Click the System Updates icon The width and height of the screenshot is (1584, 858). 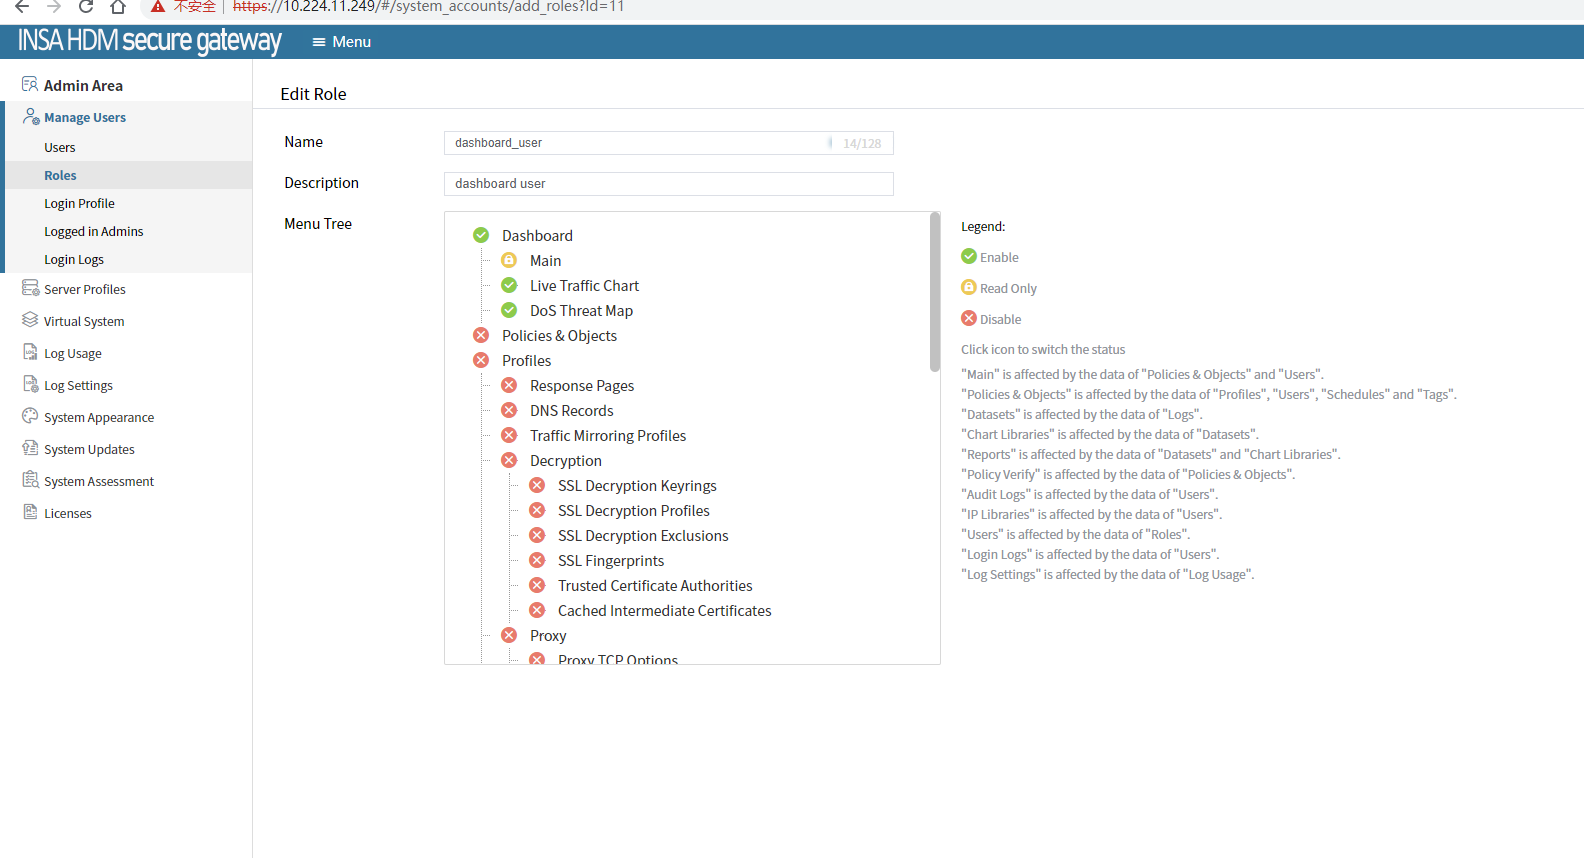coord(30,448)
